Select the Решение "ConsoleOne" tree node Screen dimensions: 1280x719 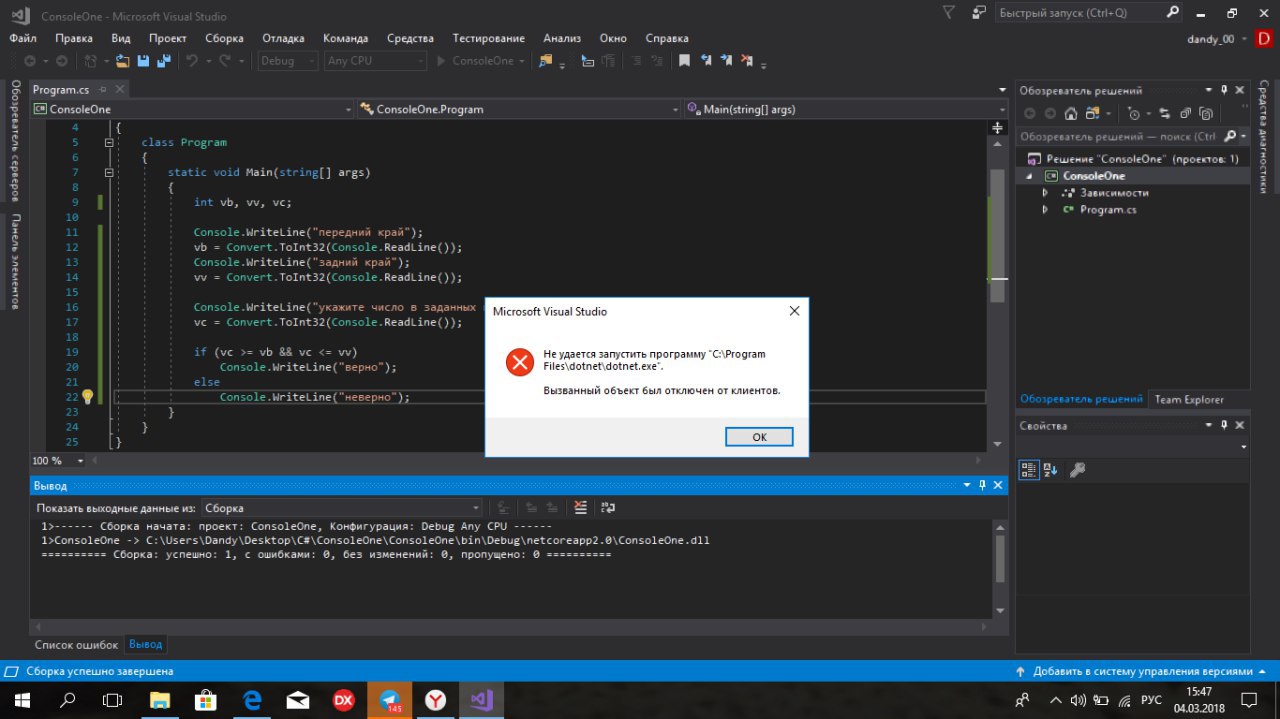point(1141,159)
